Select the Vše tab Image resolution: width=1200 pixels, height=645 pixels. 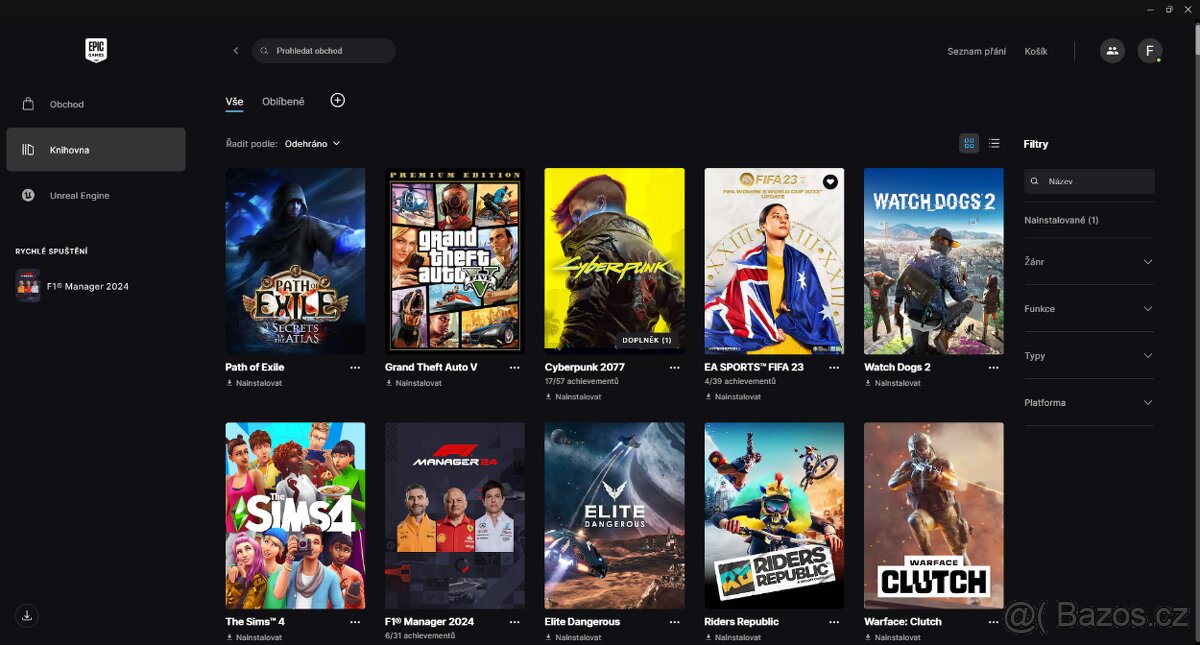234,100
